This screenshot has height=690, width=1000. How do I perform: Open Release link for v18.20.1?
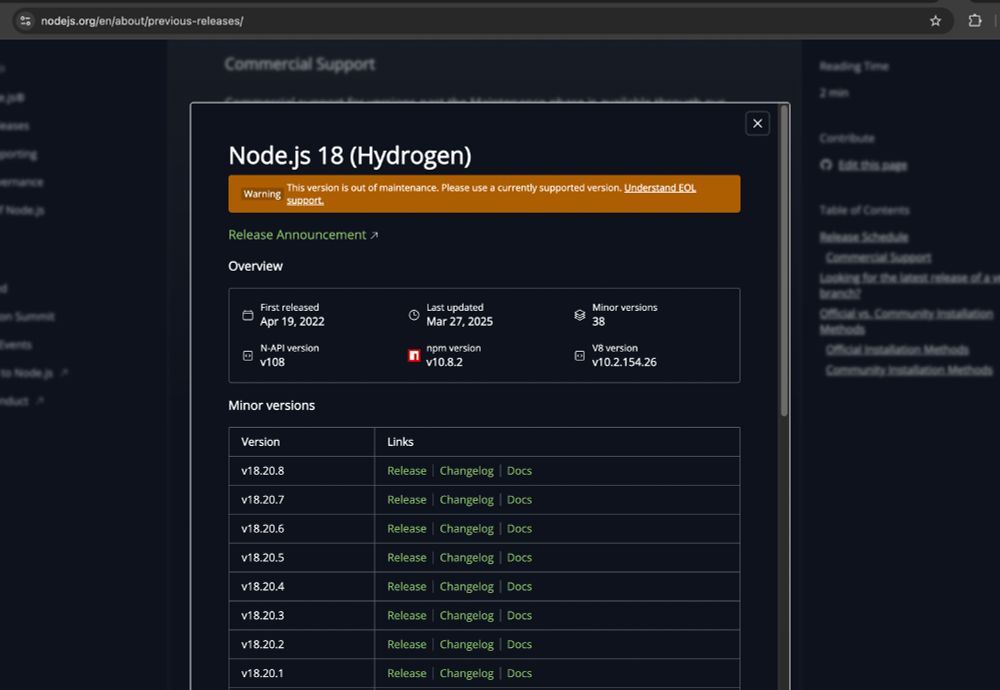(407, 673)
